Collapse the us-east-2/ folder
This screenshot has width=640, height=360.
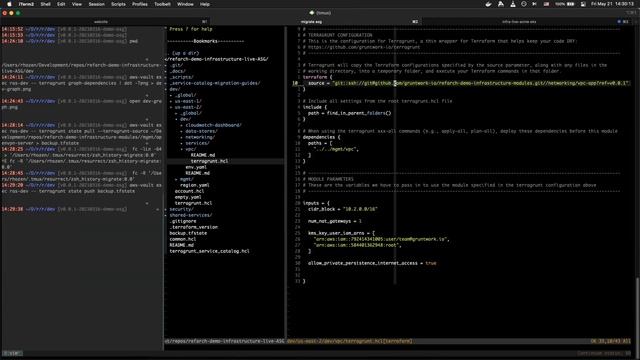(x=188, y=107)
